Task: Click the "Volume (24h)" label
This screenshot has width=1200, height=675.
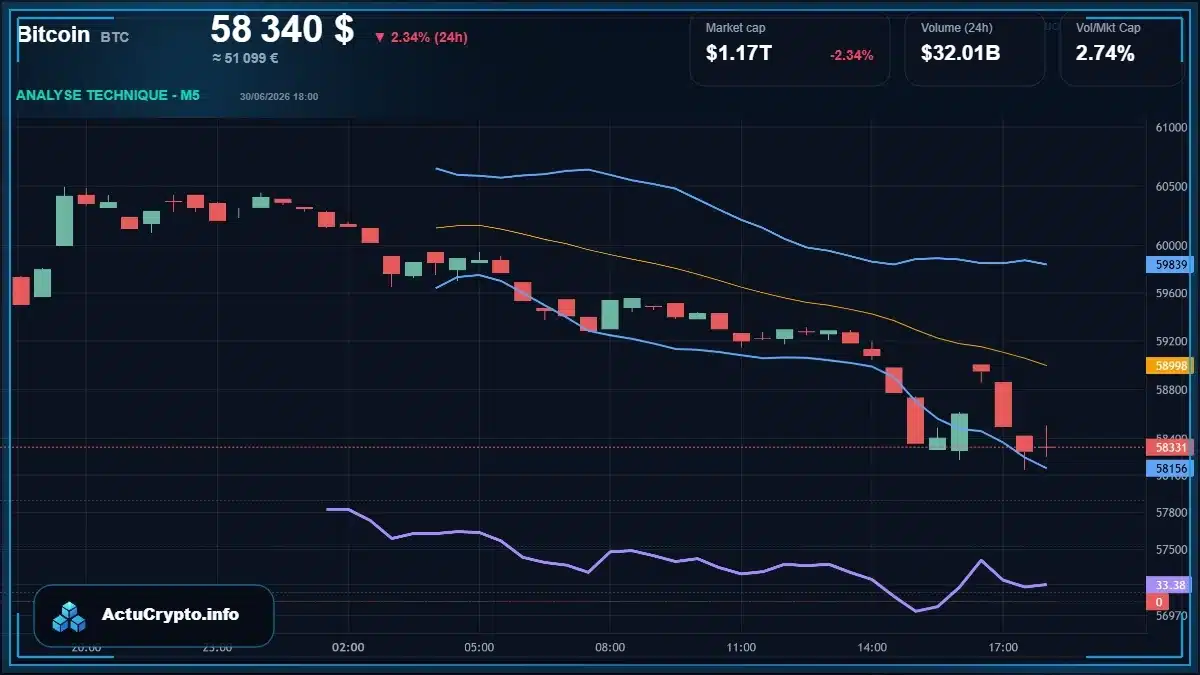Action: [x=955, y=28]
